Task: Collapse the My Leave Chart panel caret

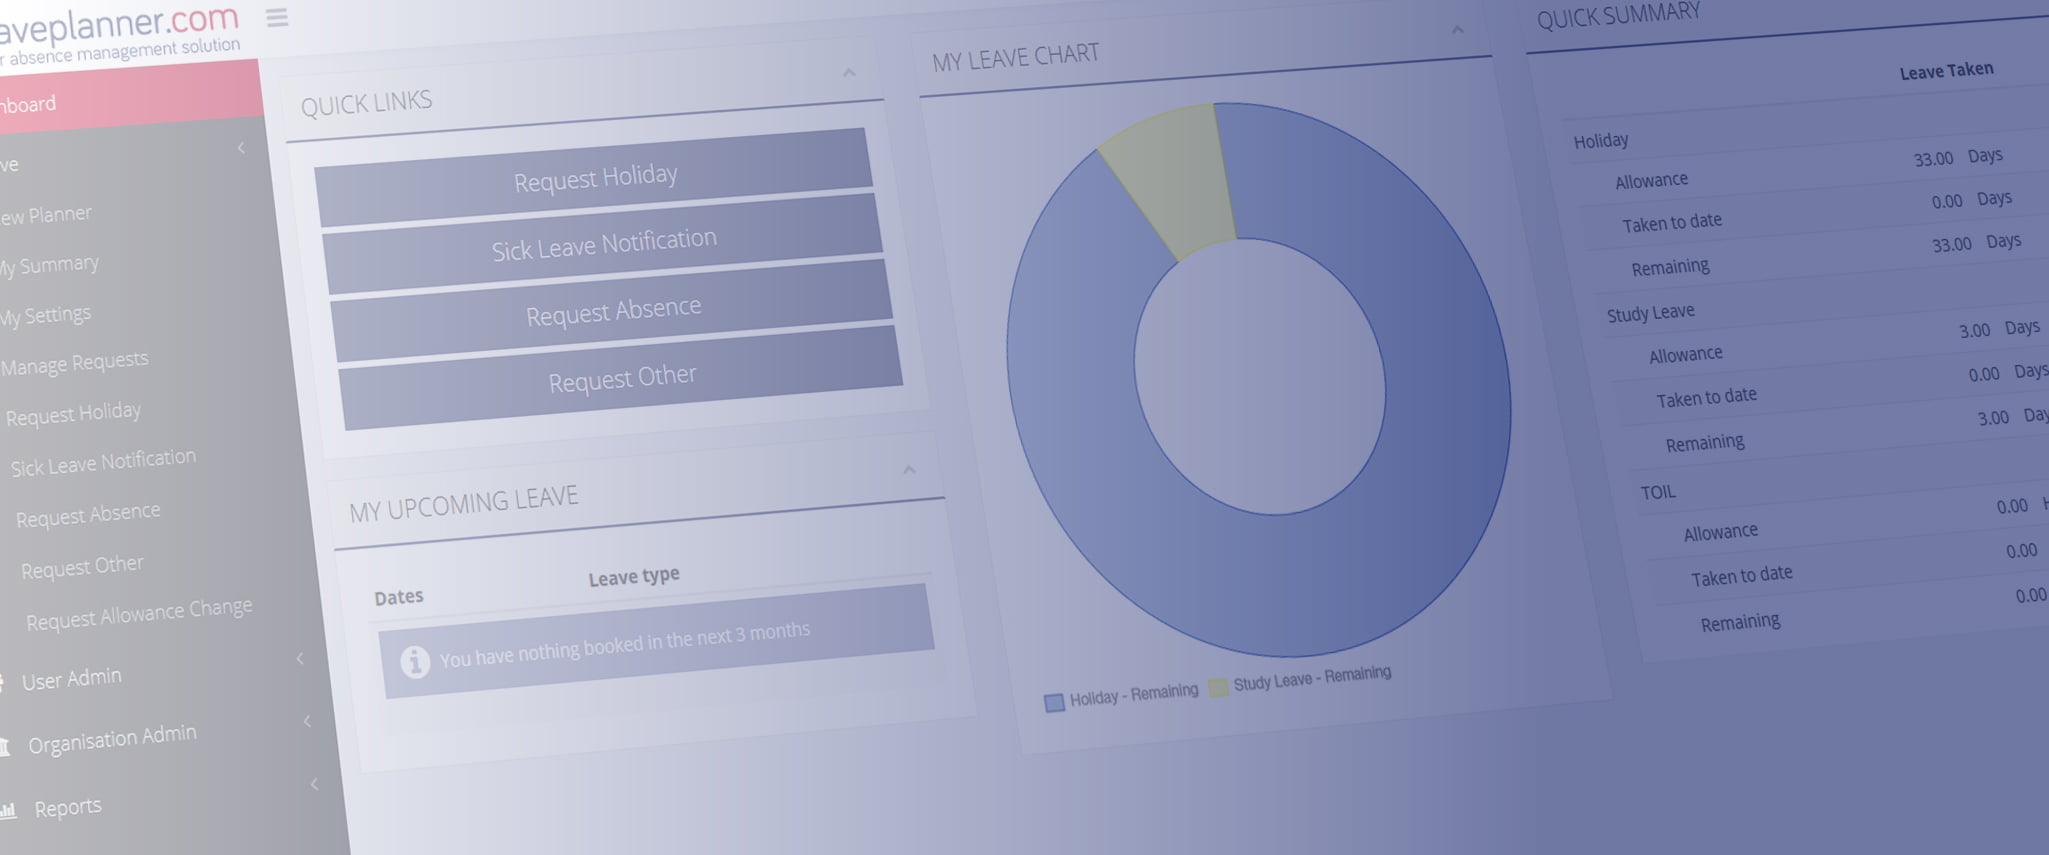Action: [x=1457, y=31]
